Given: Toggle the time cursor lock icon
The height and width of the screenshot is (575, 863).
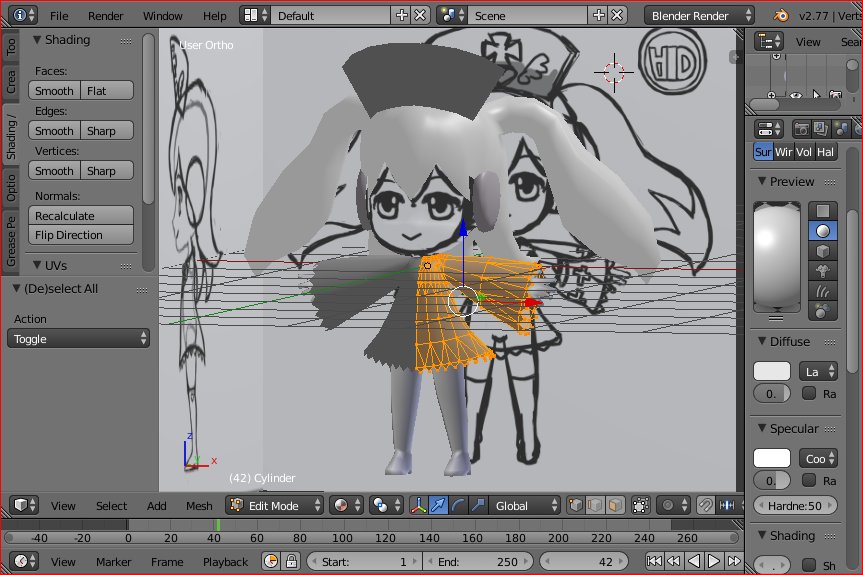Looking at the screenshot, I should (x=291, y=561).
